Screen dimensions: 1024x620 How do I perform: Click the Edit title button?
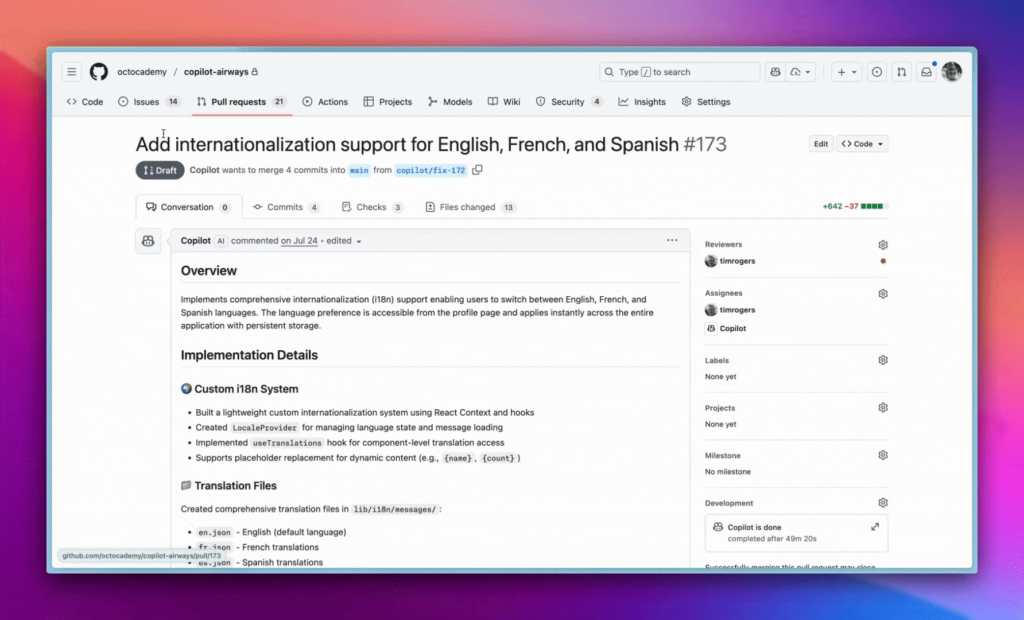821,144
